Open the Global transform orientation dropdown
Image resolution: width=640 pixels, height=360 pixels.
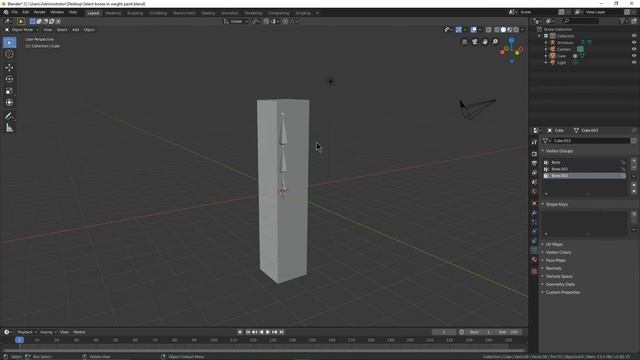236,21
